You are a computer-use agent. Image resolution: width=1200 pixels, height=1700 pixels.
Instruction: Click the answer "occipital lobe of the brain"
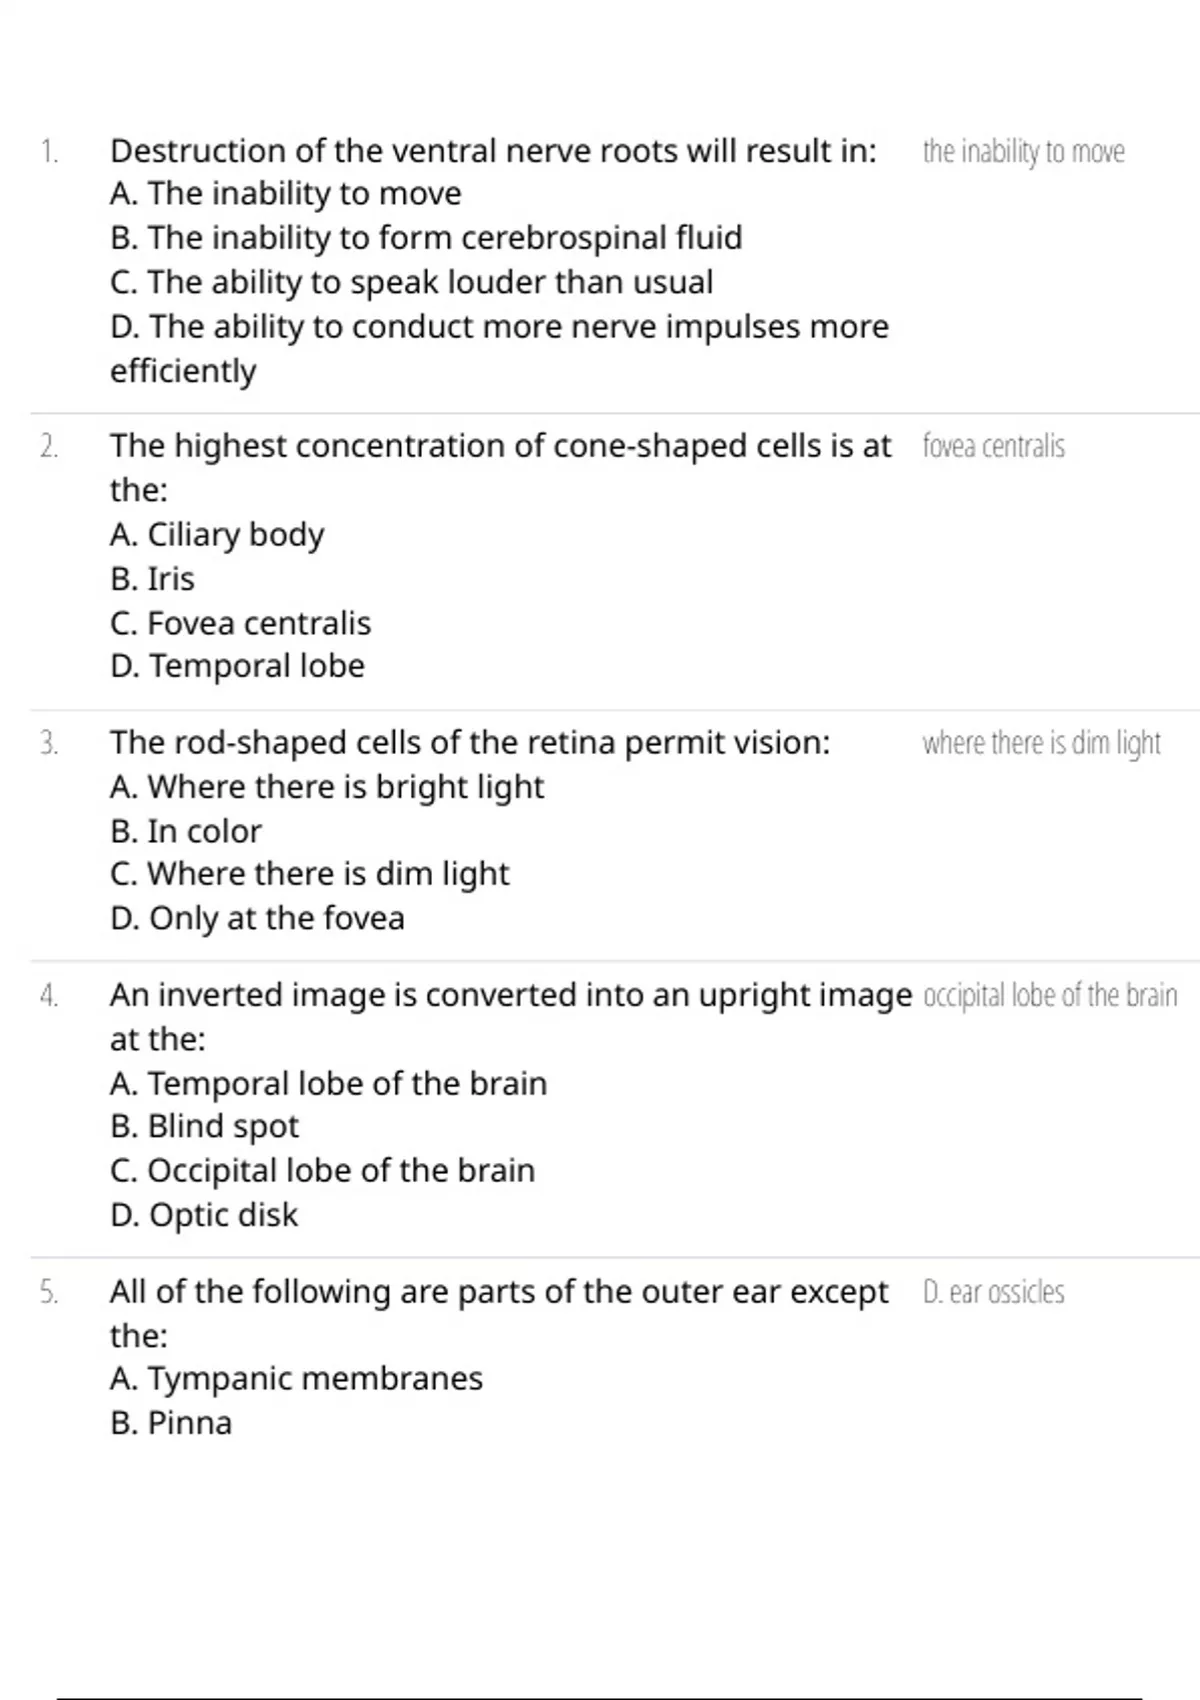click(x=1050, y=996)
